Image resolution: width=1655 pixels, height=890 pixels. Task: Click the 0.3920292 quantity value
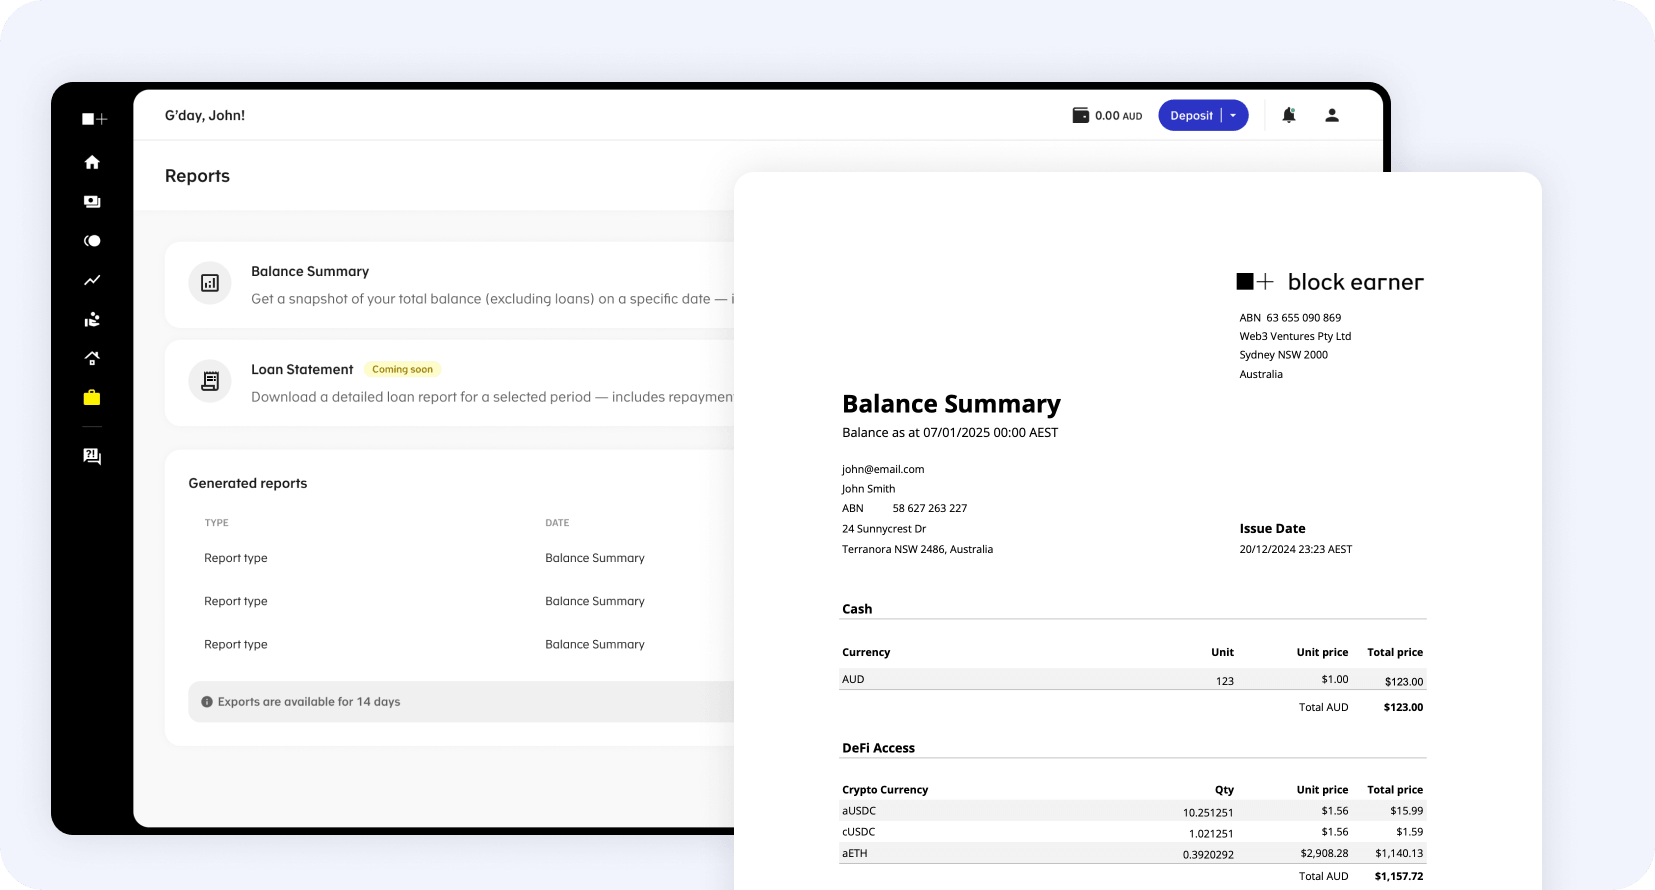point(1208,855)
